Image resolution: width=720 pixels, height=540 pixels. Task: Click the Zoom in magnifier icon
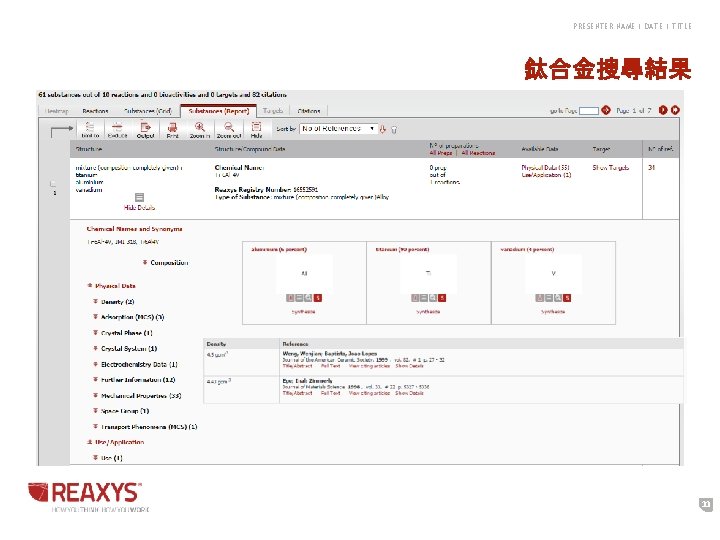[200, 129]
